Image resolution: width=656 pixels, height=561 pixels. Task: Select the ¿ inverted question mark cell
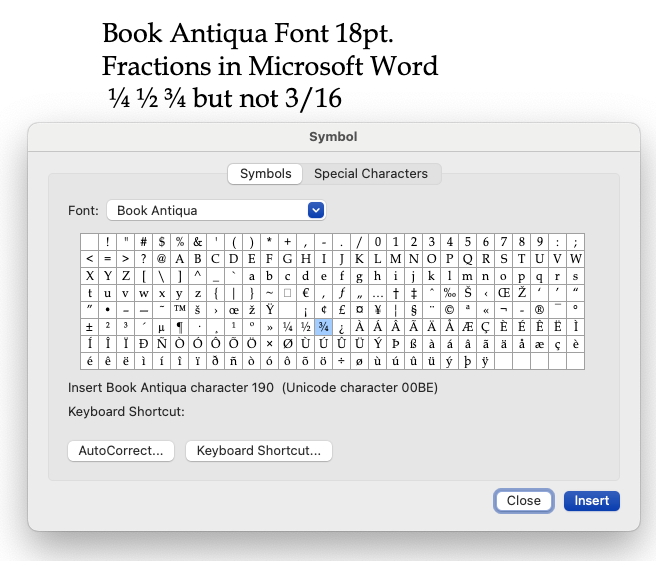[x=341, y=327]
